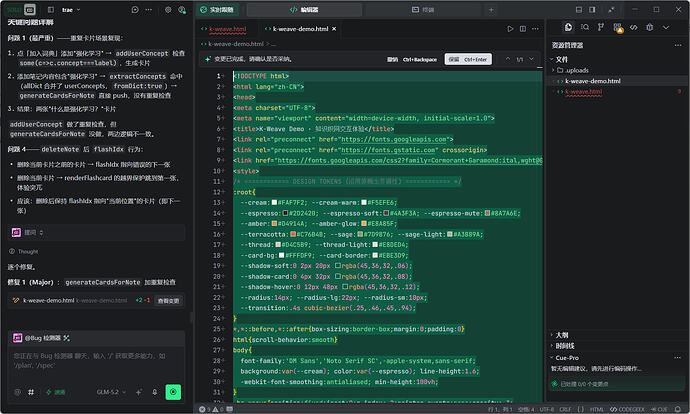
Task: Open the search icon in right sidebar
Action: [584, 27]
